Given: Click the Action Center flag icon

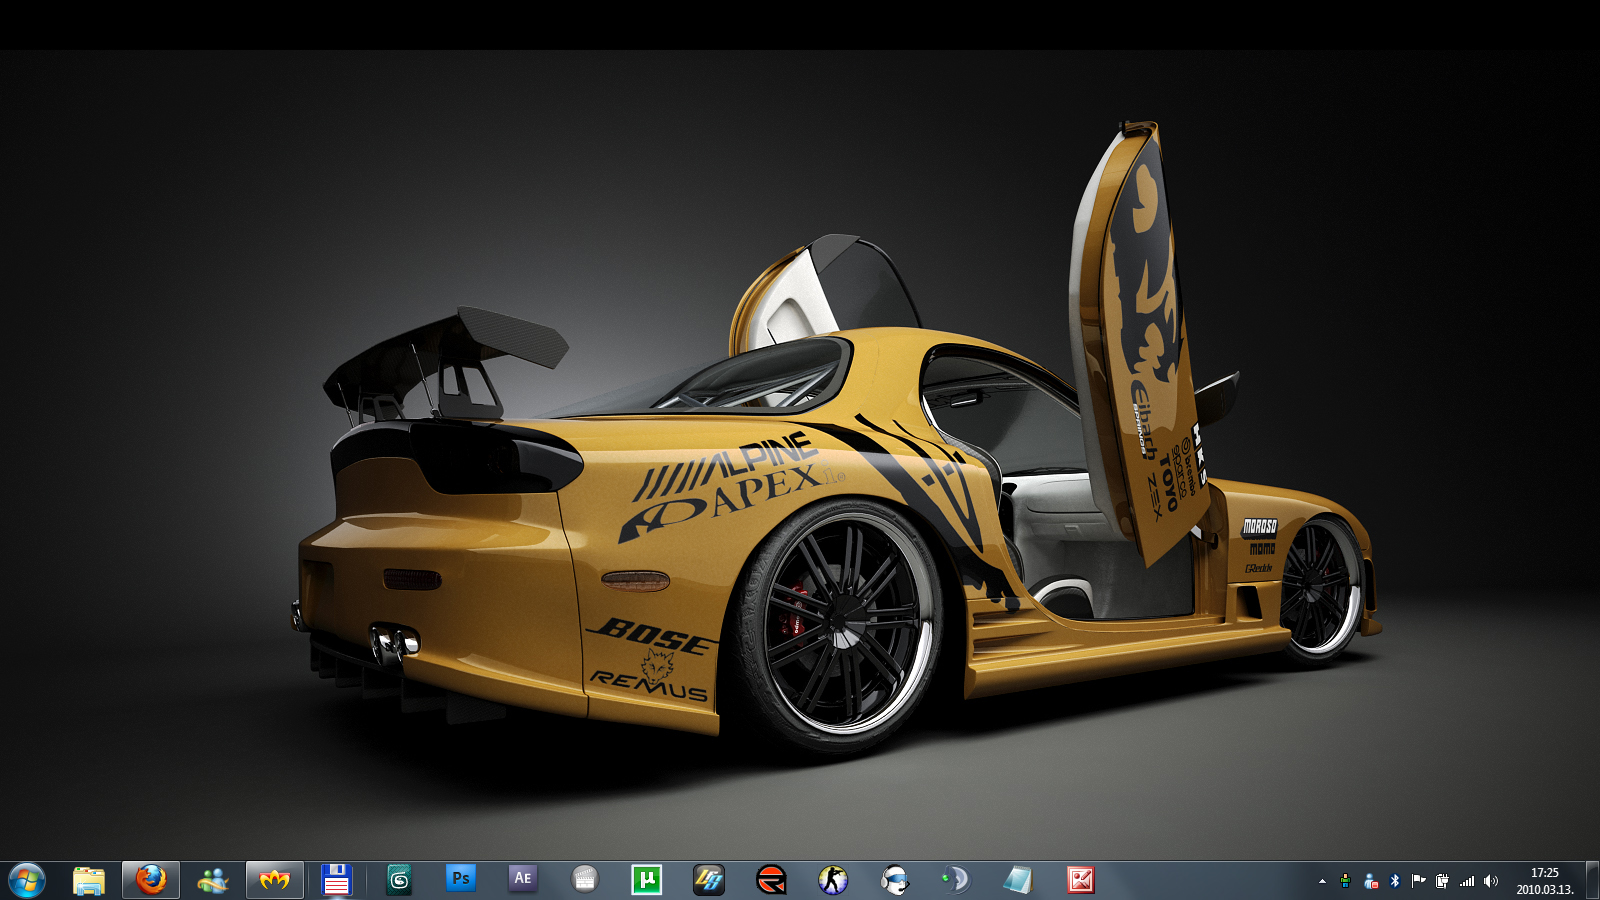Looking at the screenshot, I should 1418,881.
